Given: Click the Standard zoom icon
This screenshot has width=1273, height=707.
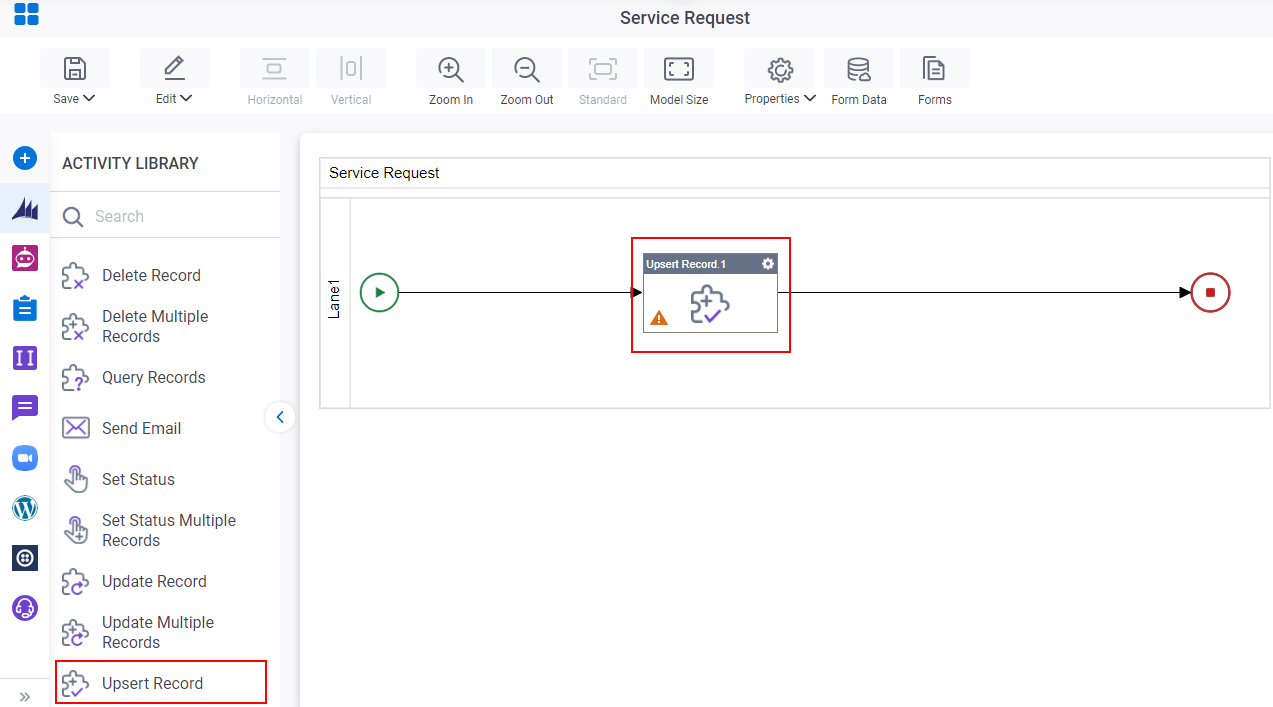Looking at the screenshot, I should [603, 68].
